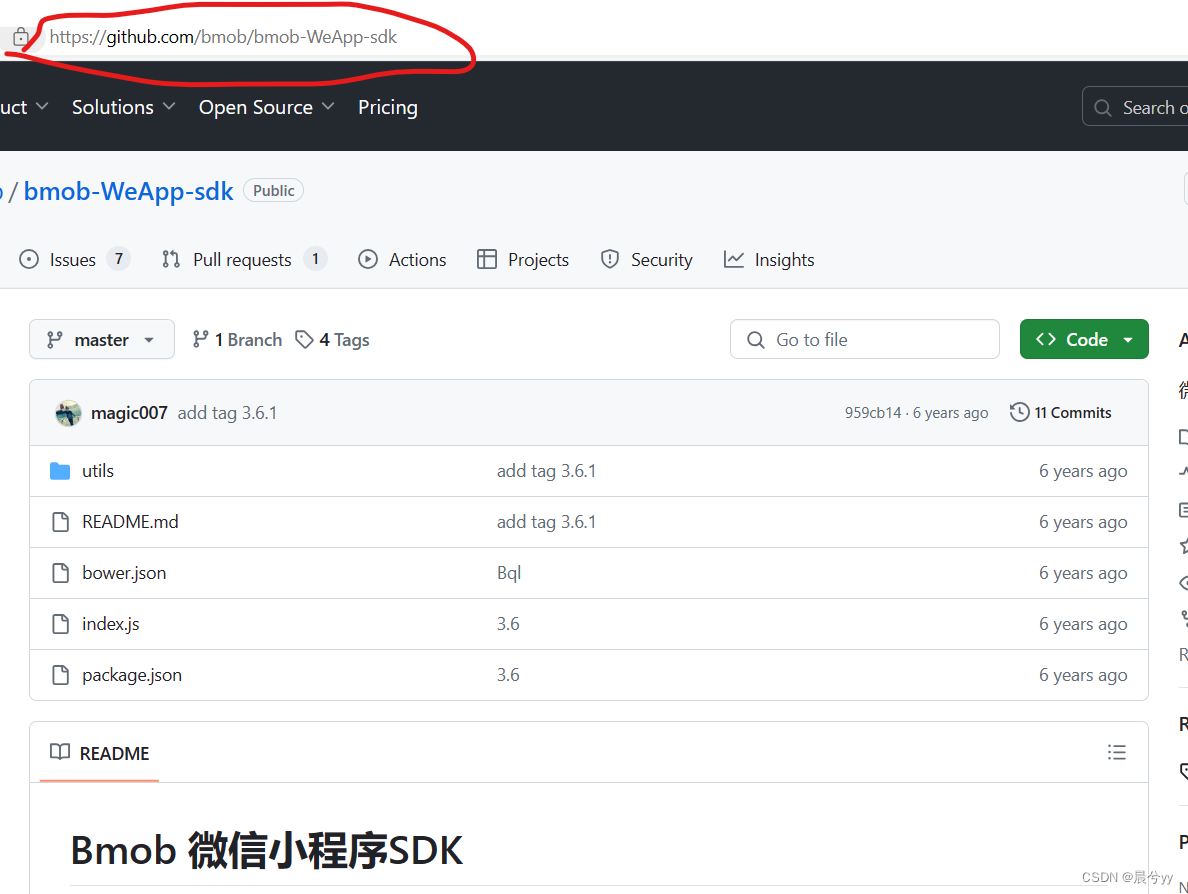Open the latest commit message add tag 3.6.1
The image size is (1188, 894).
coord(227,413)
